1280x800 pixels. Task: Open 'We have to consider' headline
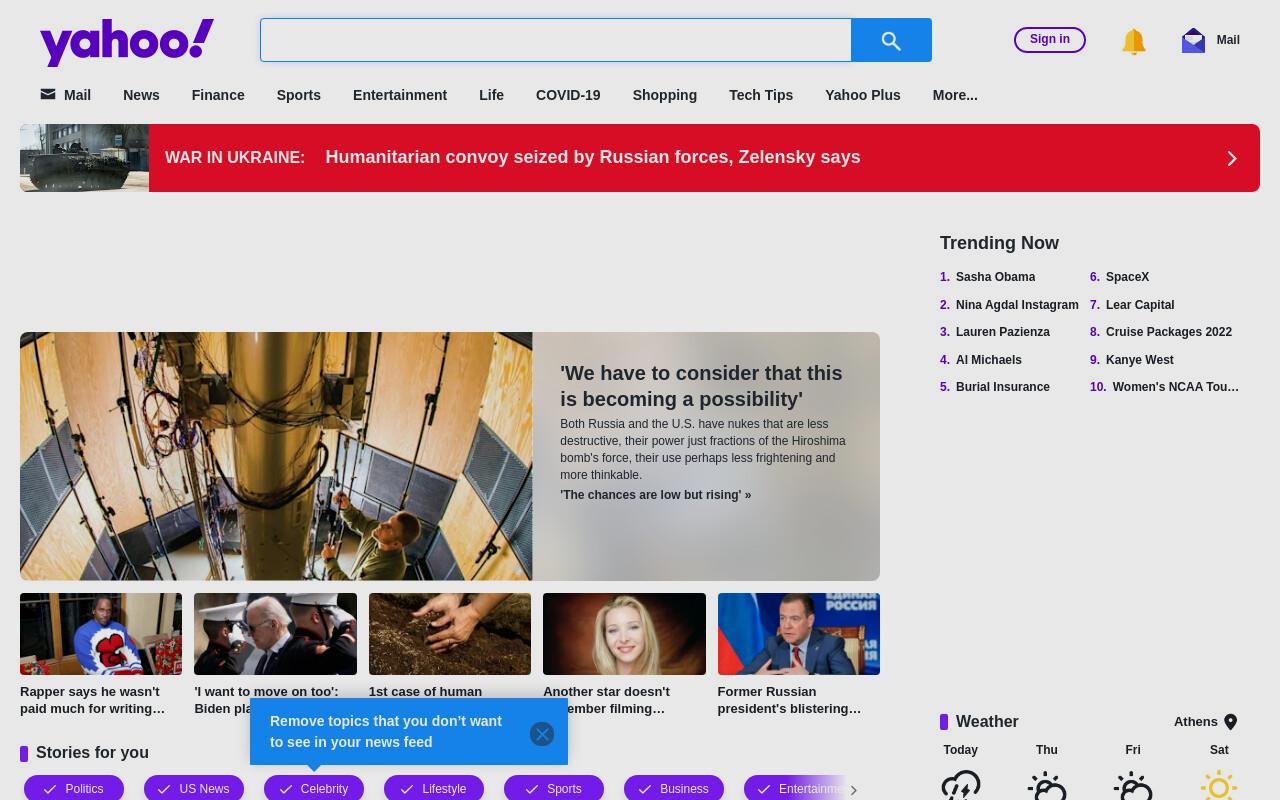tap(701, 386)
